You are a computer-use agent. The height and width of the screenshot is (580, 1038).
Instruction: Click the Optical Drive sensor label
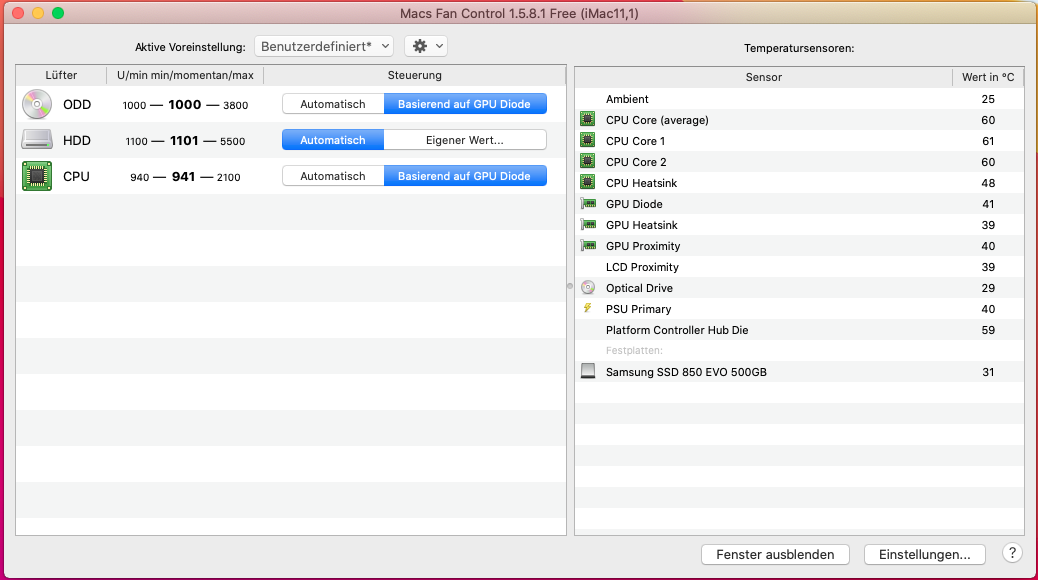click(639, 288)
